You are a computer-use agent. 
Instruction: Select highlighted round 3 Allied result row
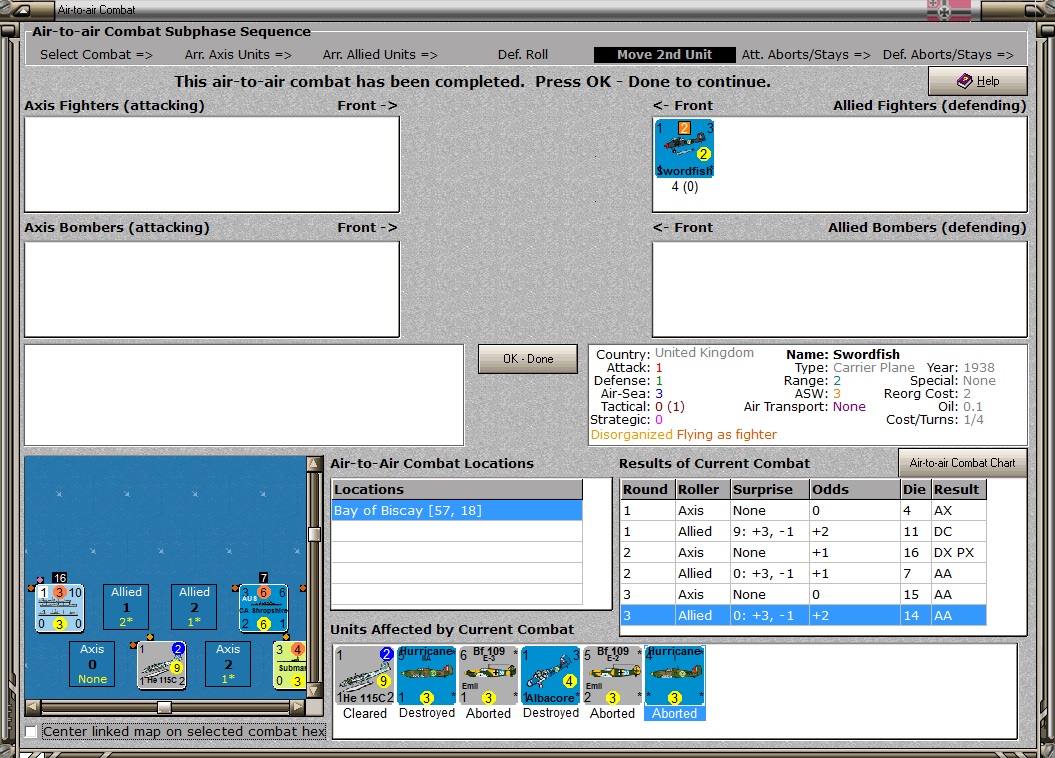click(x=803, y=615)
